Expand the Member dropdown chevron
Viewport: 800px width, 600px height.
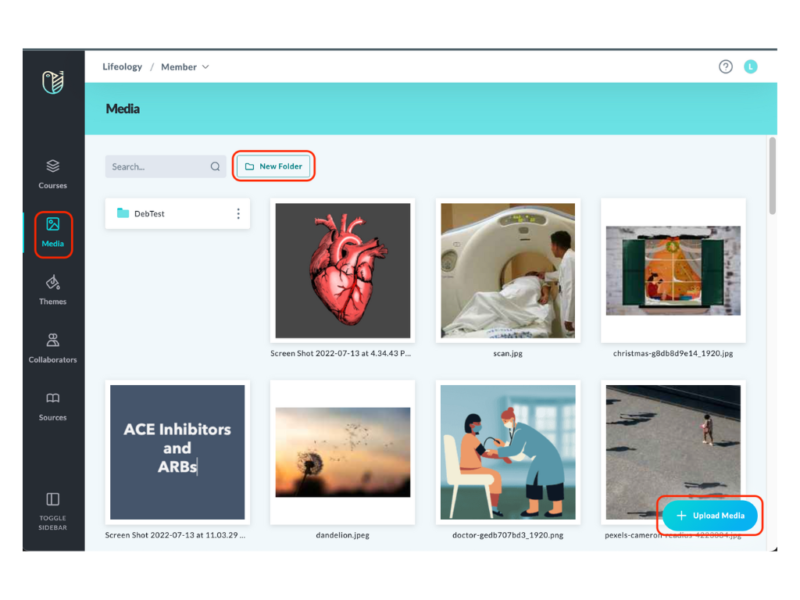click(x=206, y=67)
